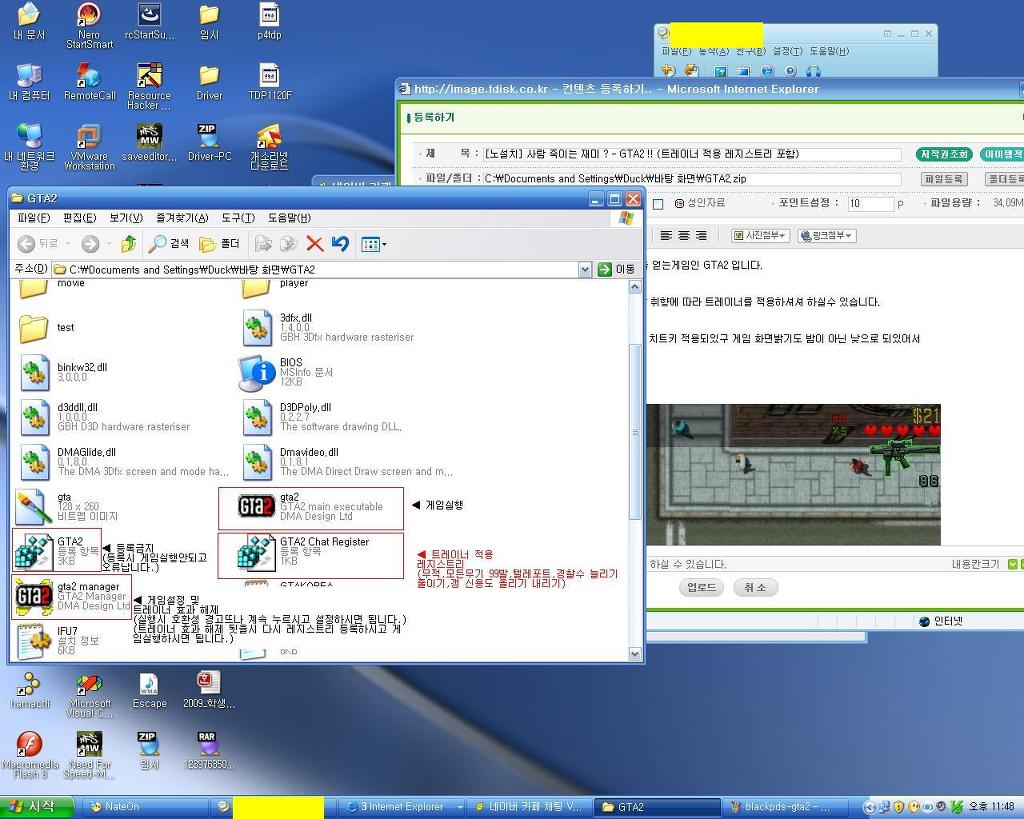
Task: Click the headphones icon in NateOn window
Action: coord(814,71)
